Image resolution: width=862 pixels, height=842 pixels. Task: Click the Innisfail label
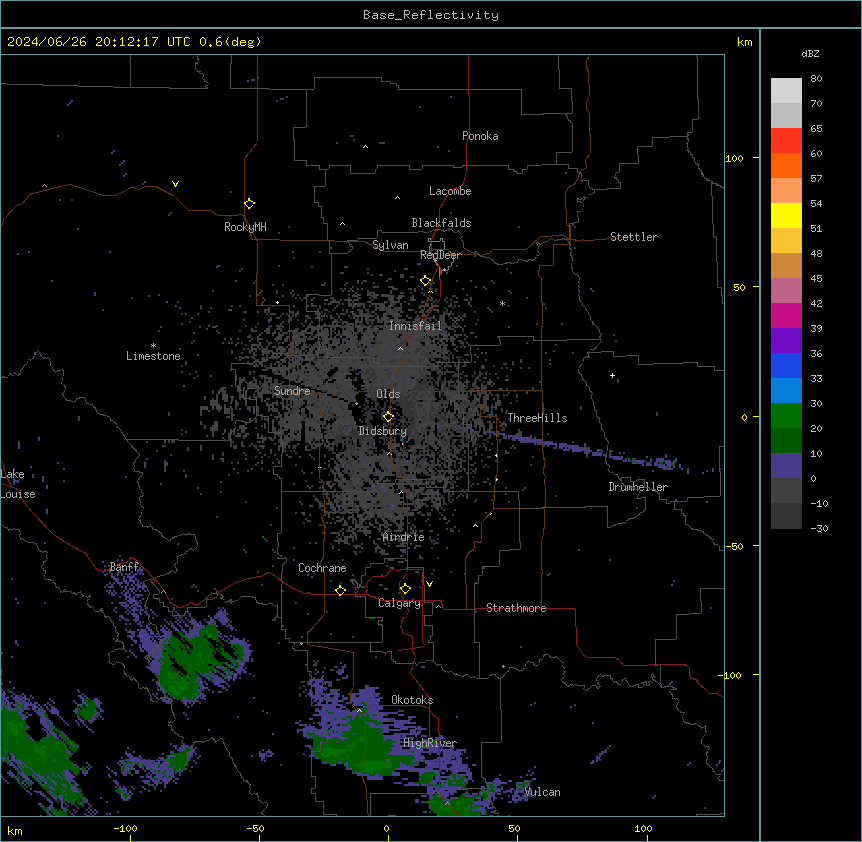(415, 326)
